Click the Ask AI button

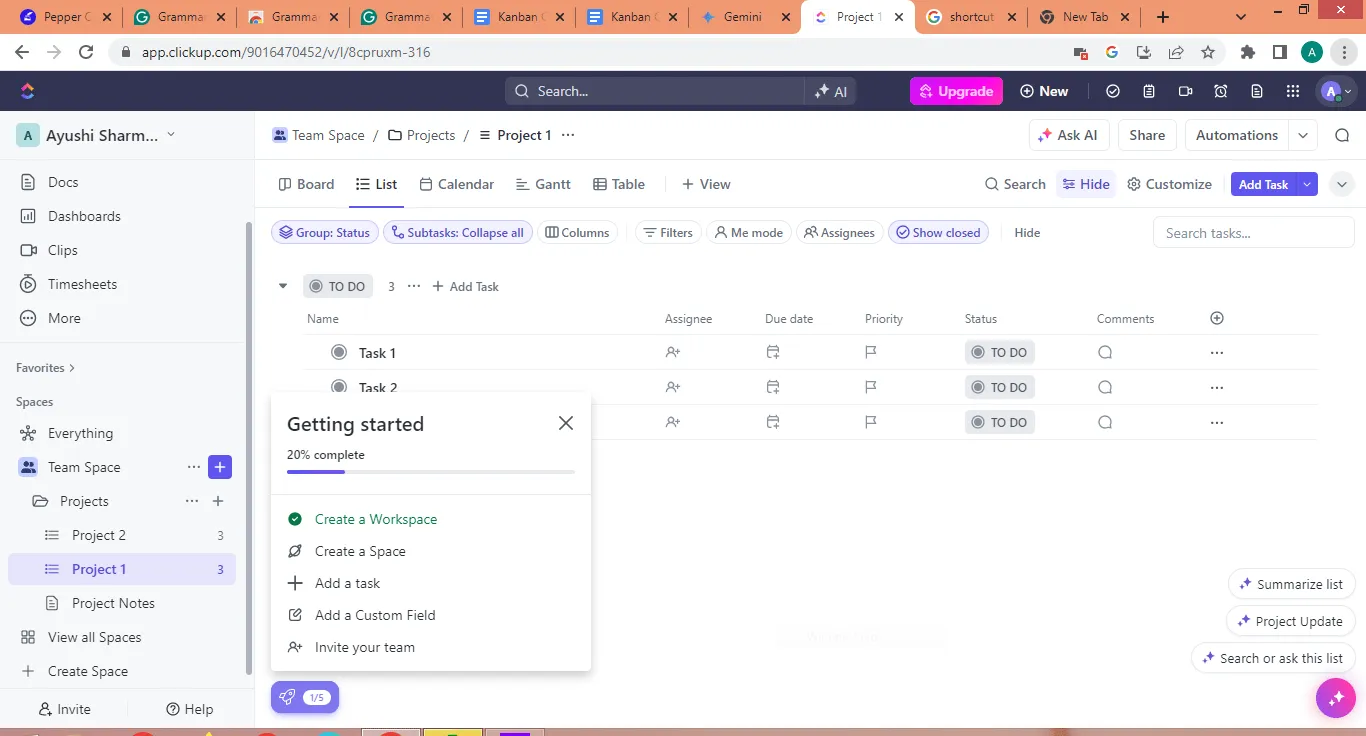tap(1068, 135)
